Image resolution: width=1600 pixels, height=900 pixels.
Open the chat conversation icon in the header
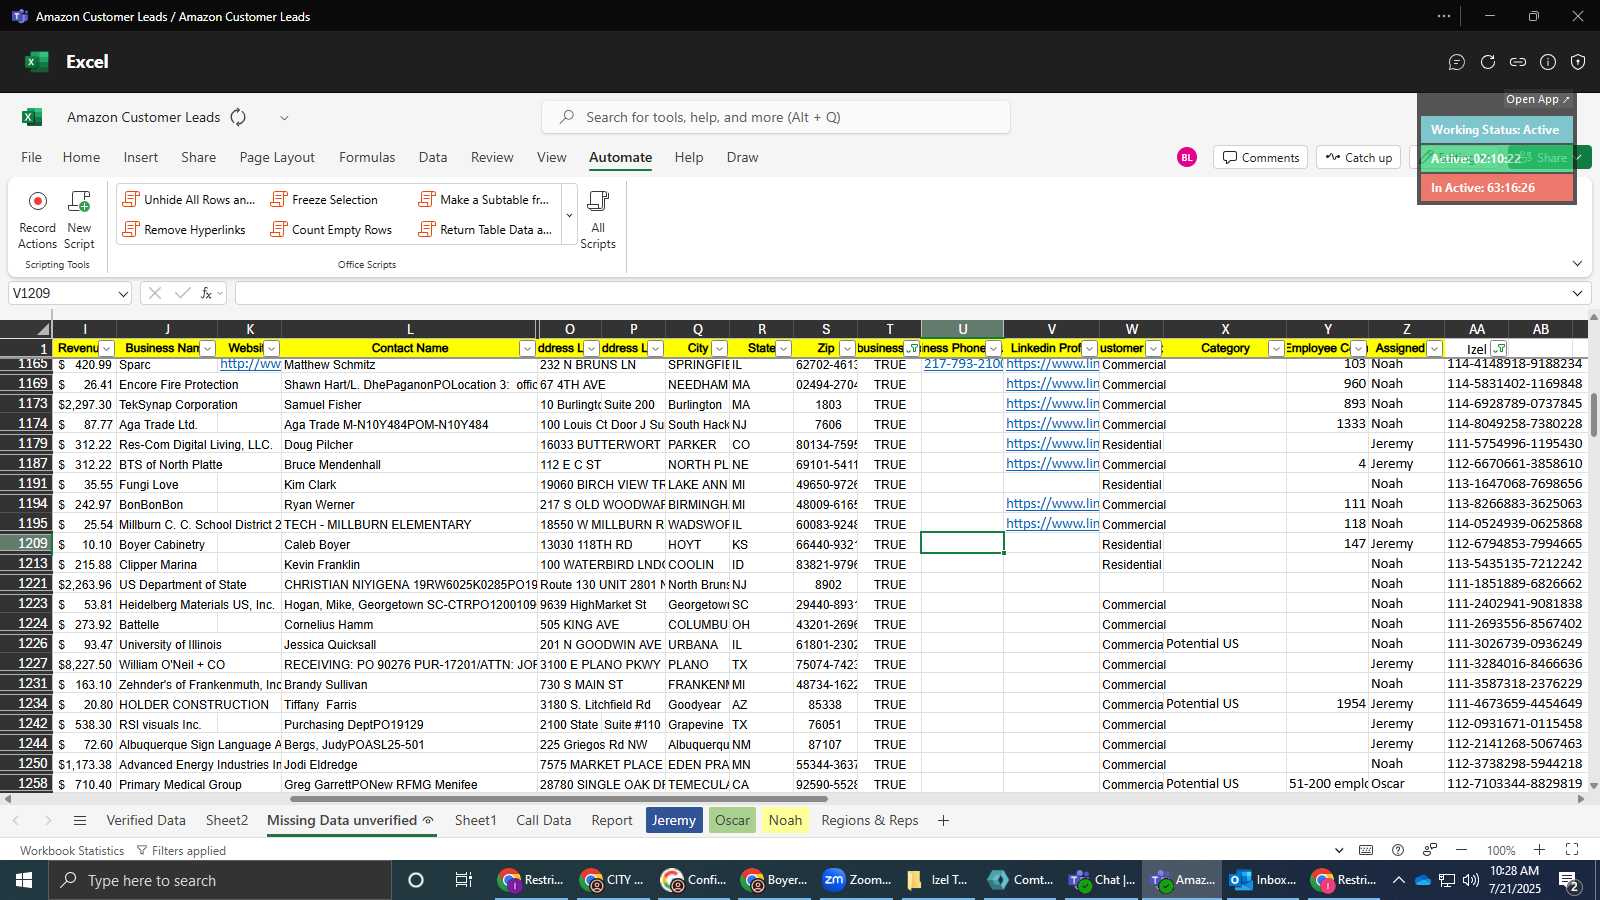pos(1457,62)
